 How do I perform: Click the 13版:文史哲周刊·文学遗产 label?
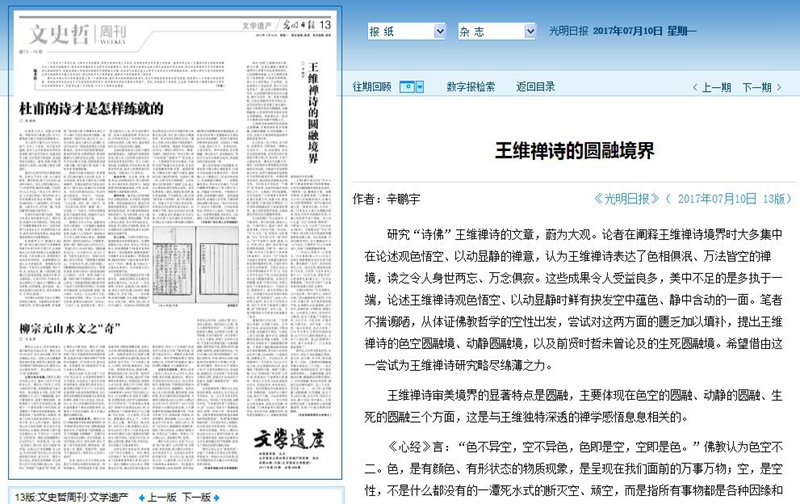tap(71, 497)
